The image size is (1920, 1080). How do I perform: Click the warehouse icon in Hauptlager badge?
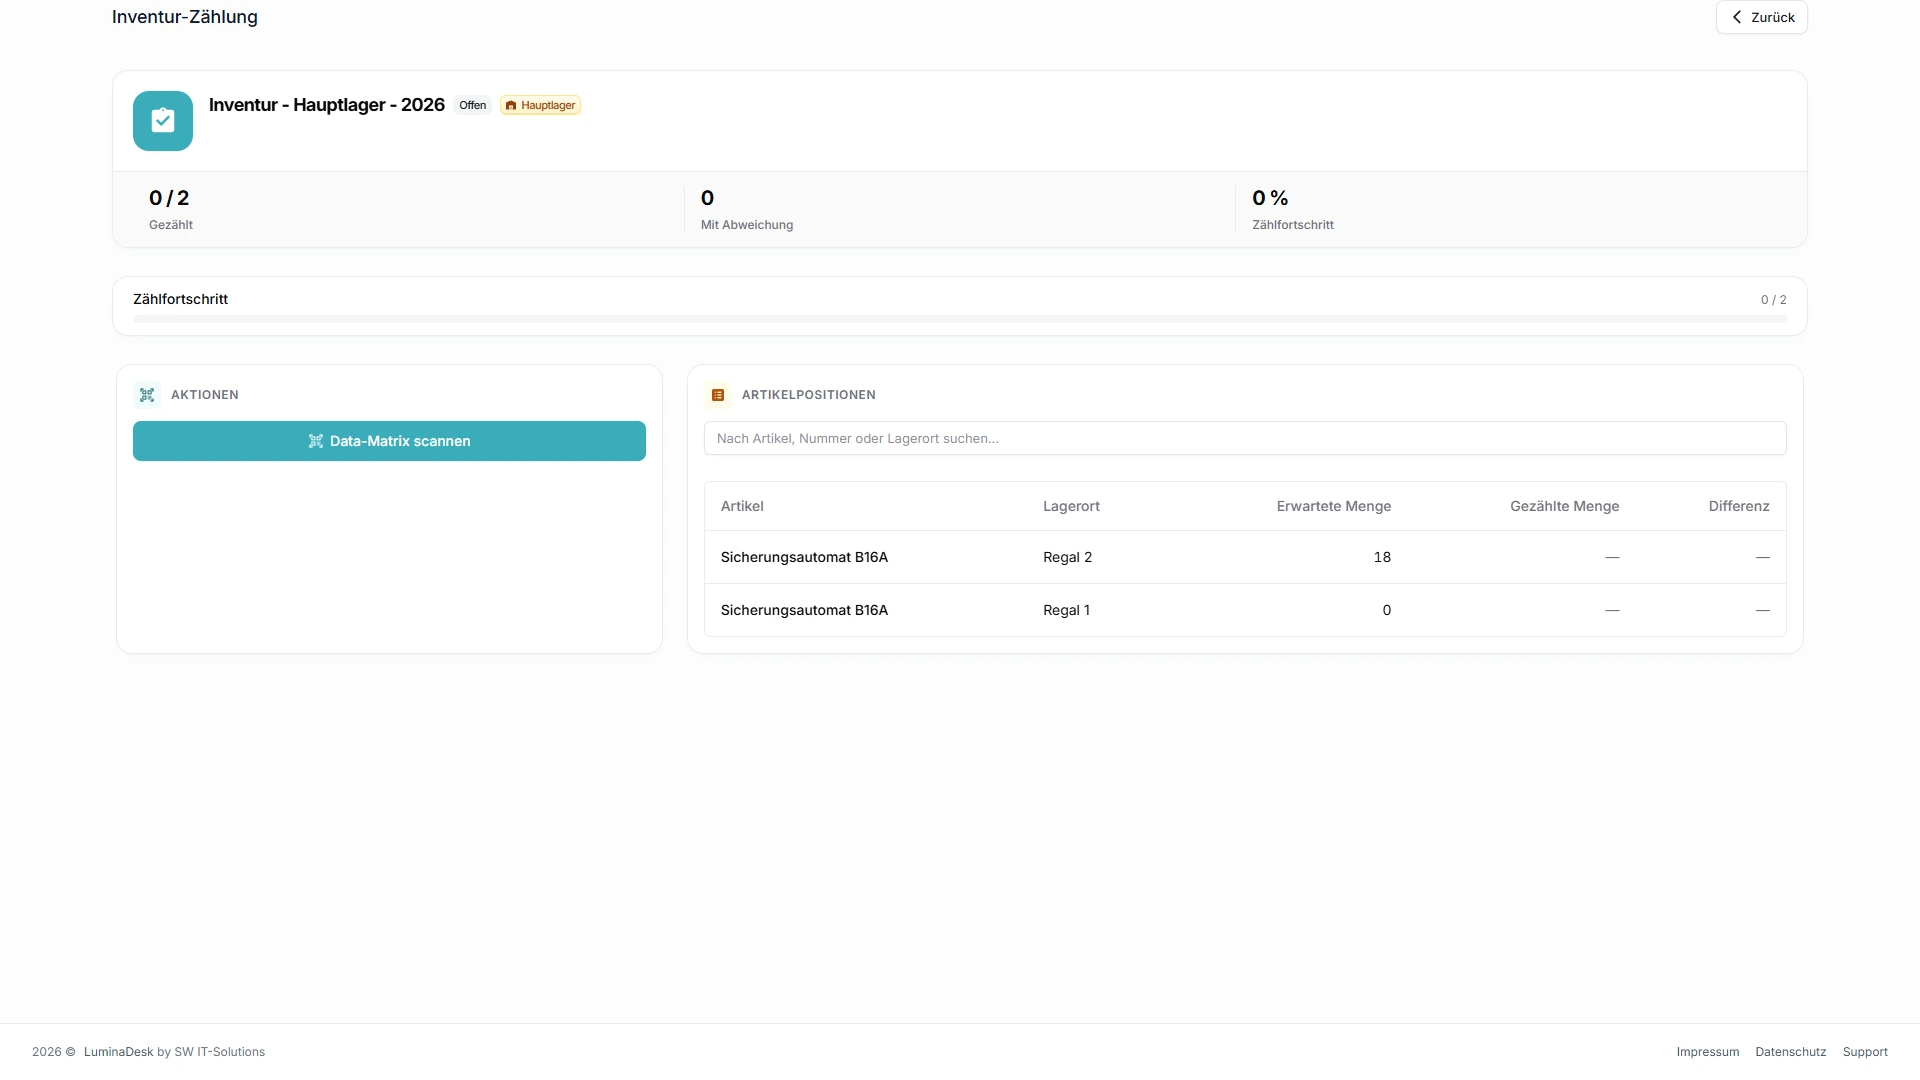[511, 105]
